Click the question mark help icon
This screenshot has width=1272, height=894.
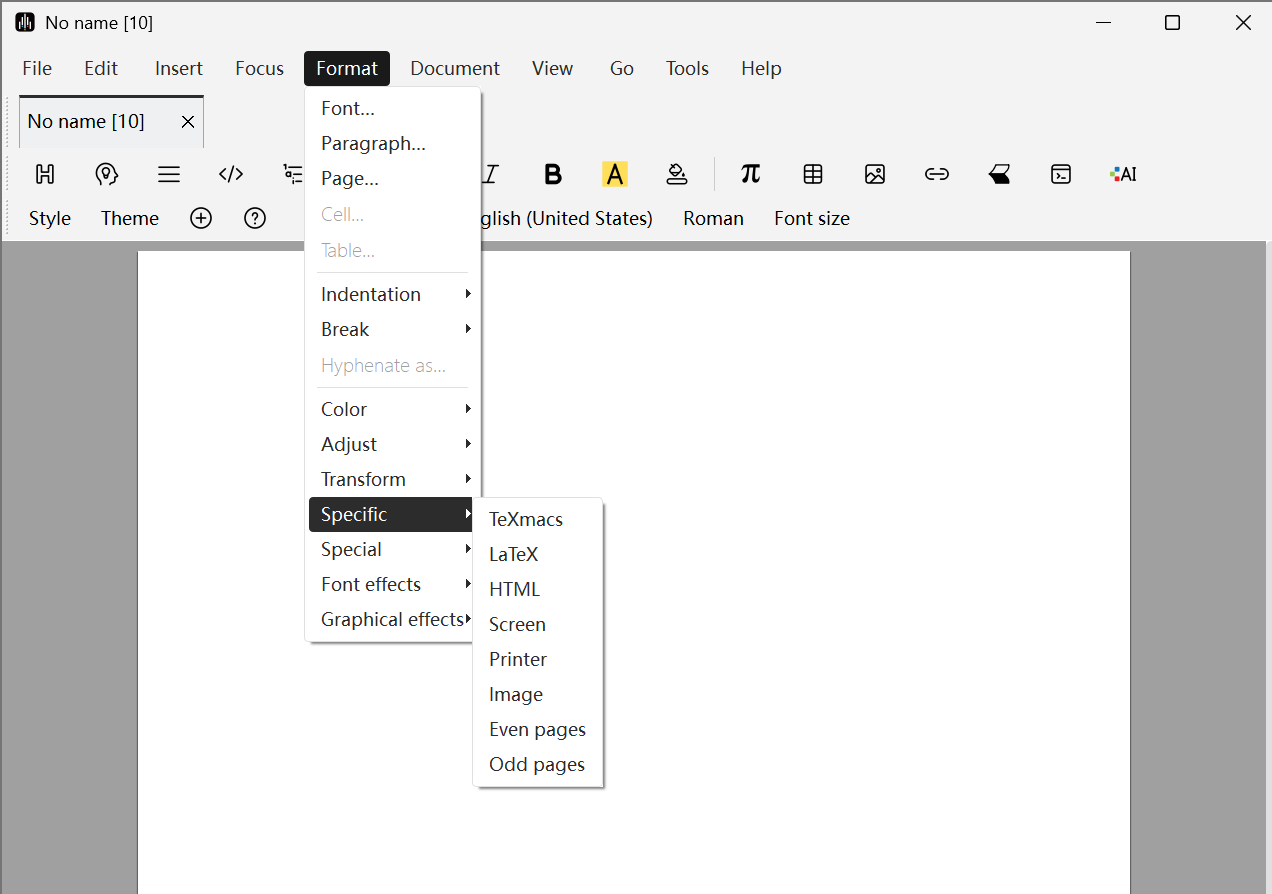click(x=255, y=218)
